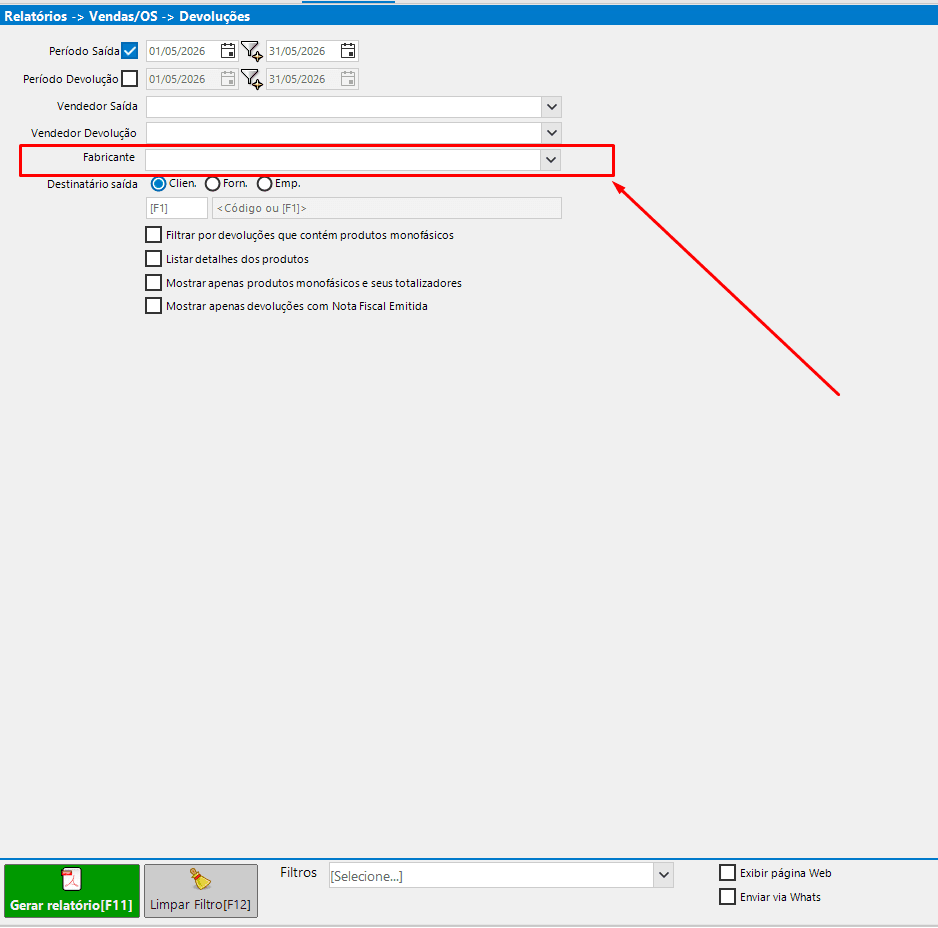The image size is (938, 928).
Task: Enable Exibir página Web checkbox
Action: tap(727, 873)
